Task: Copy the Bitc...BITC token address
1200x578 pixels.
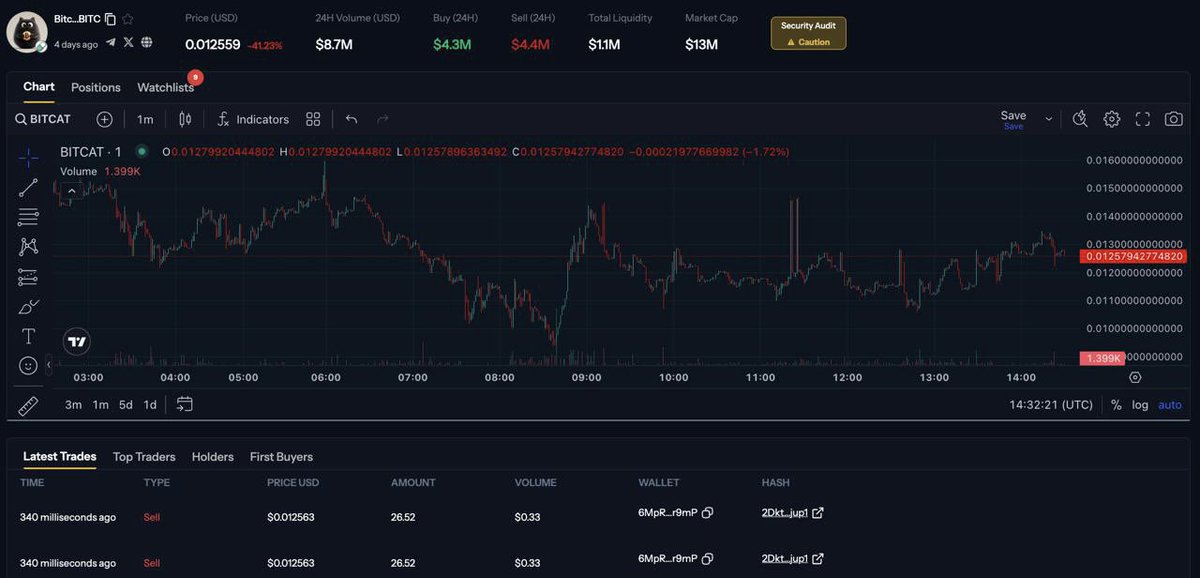Action: [110, 19]
